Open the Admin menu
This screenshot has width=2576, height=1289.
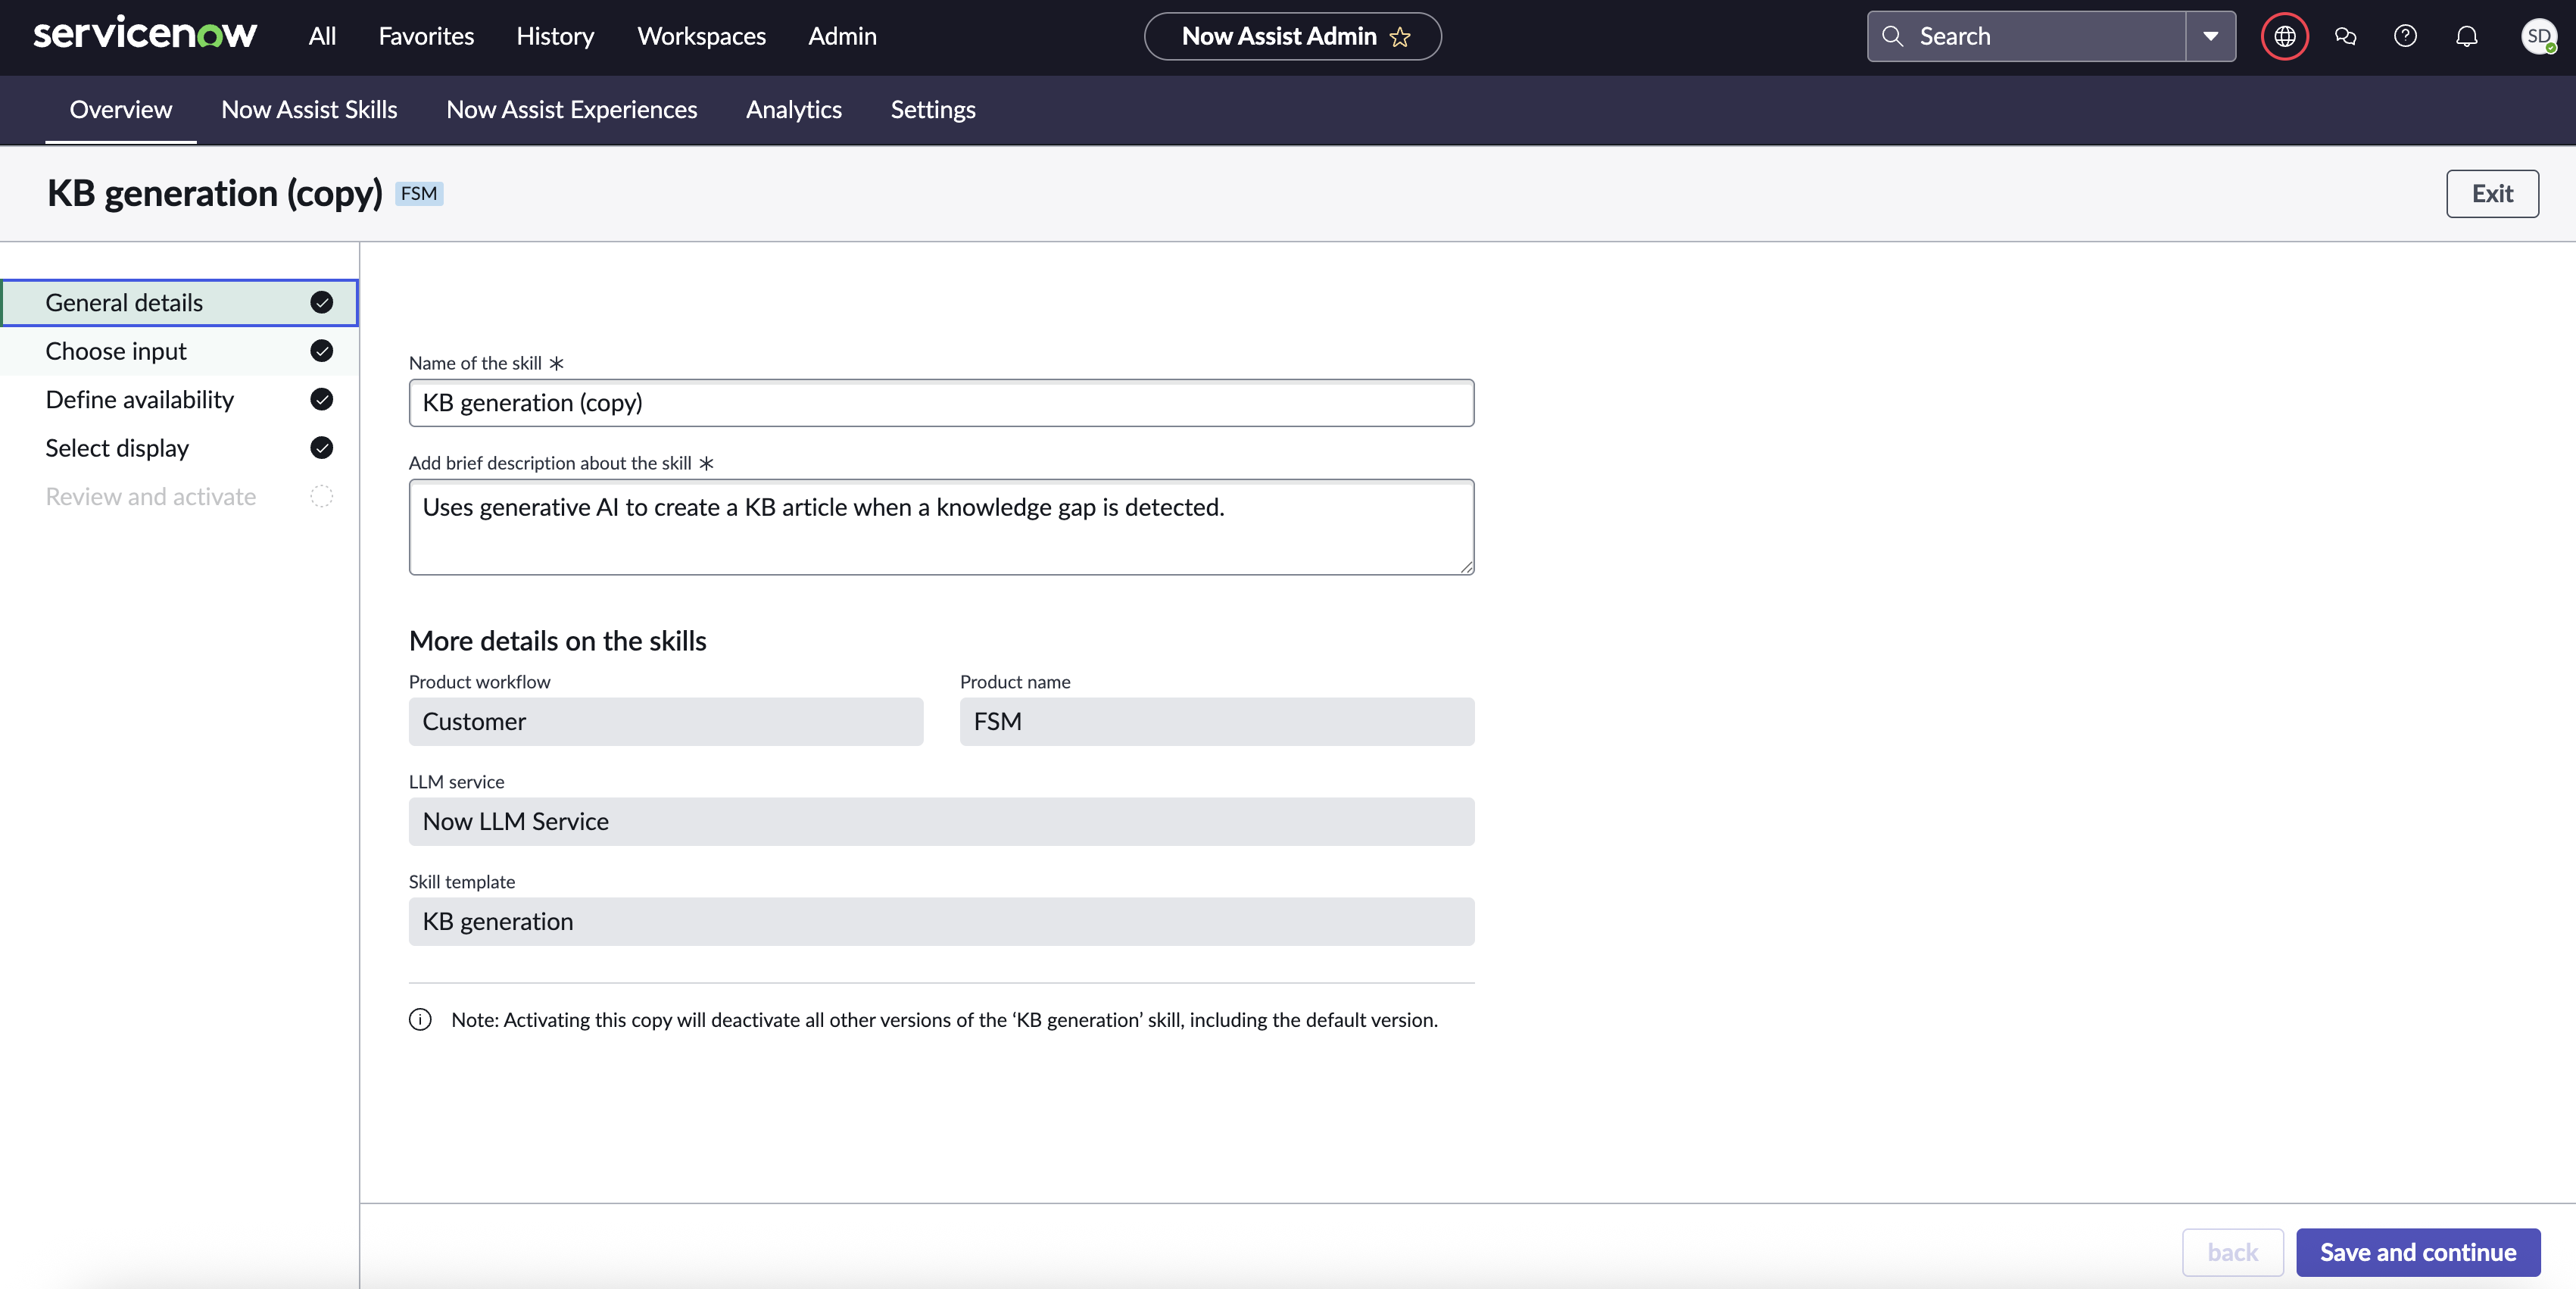click(842, 36)
